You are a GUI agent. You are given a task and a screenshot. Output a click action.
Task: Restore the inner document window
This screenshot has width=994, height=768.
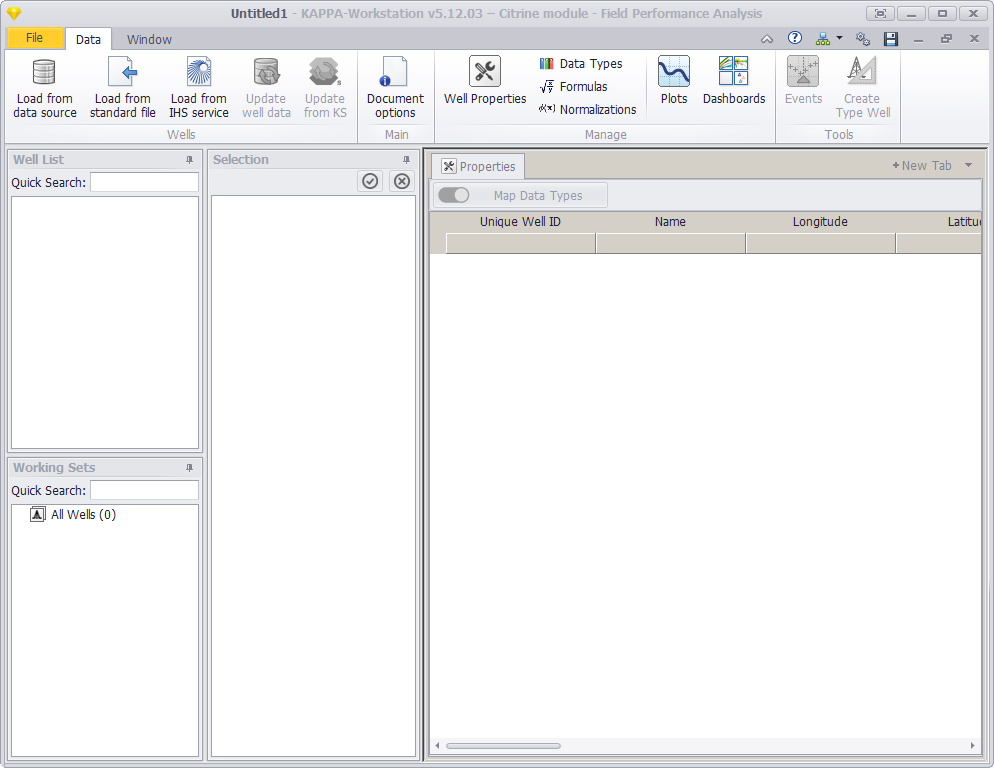tap(946, 39)
